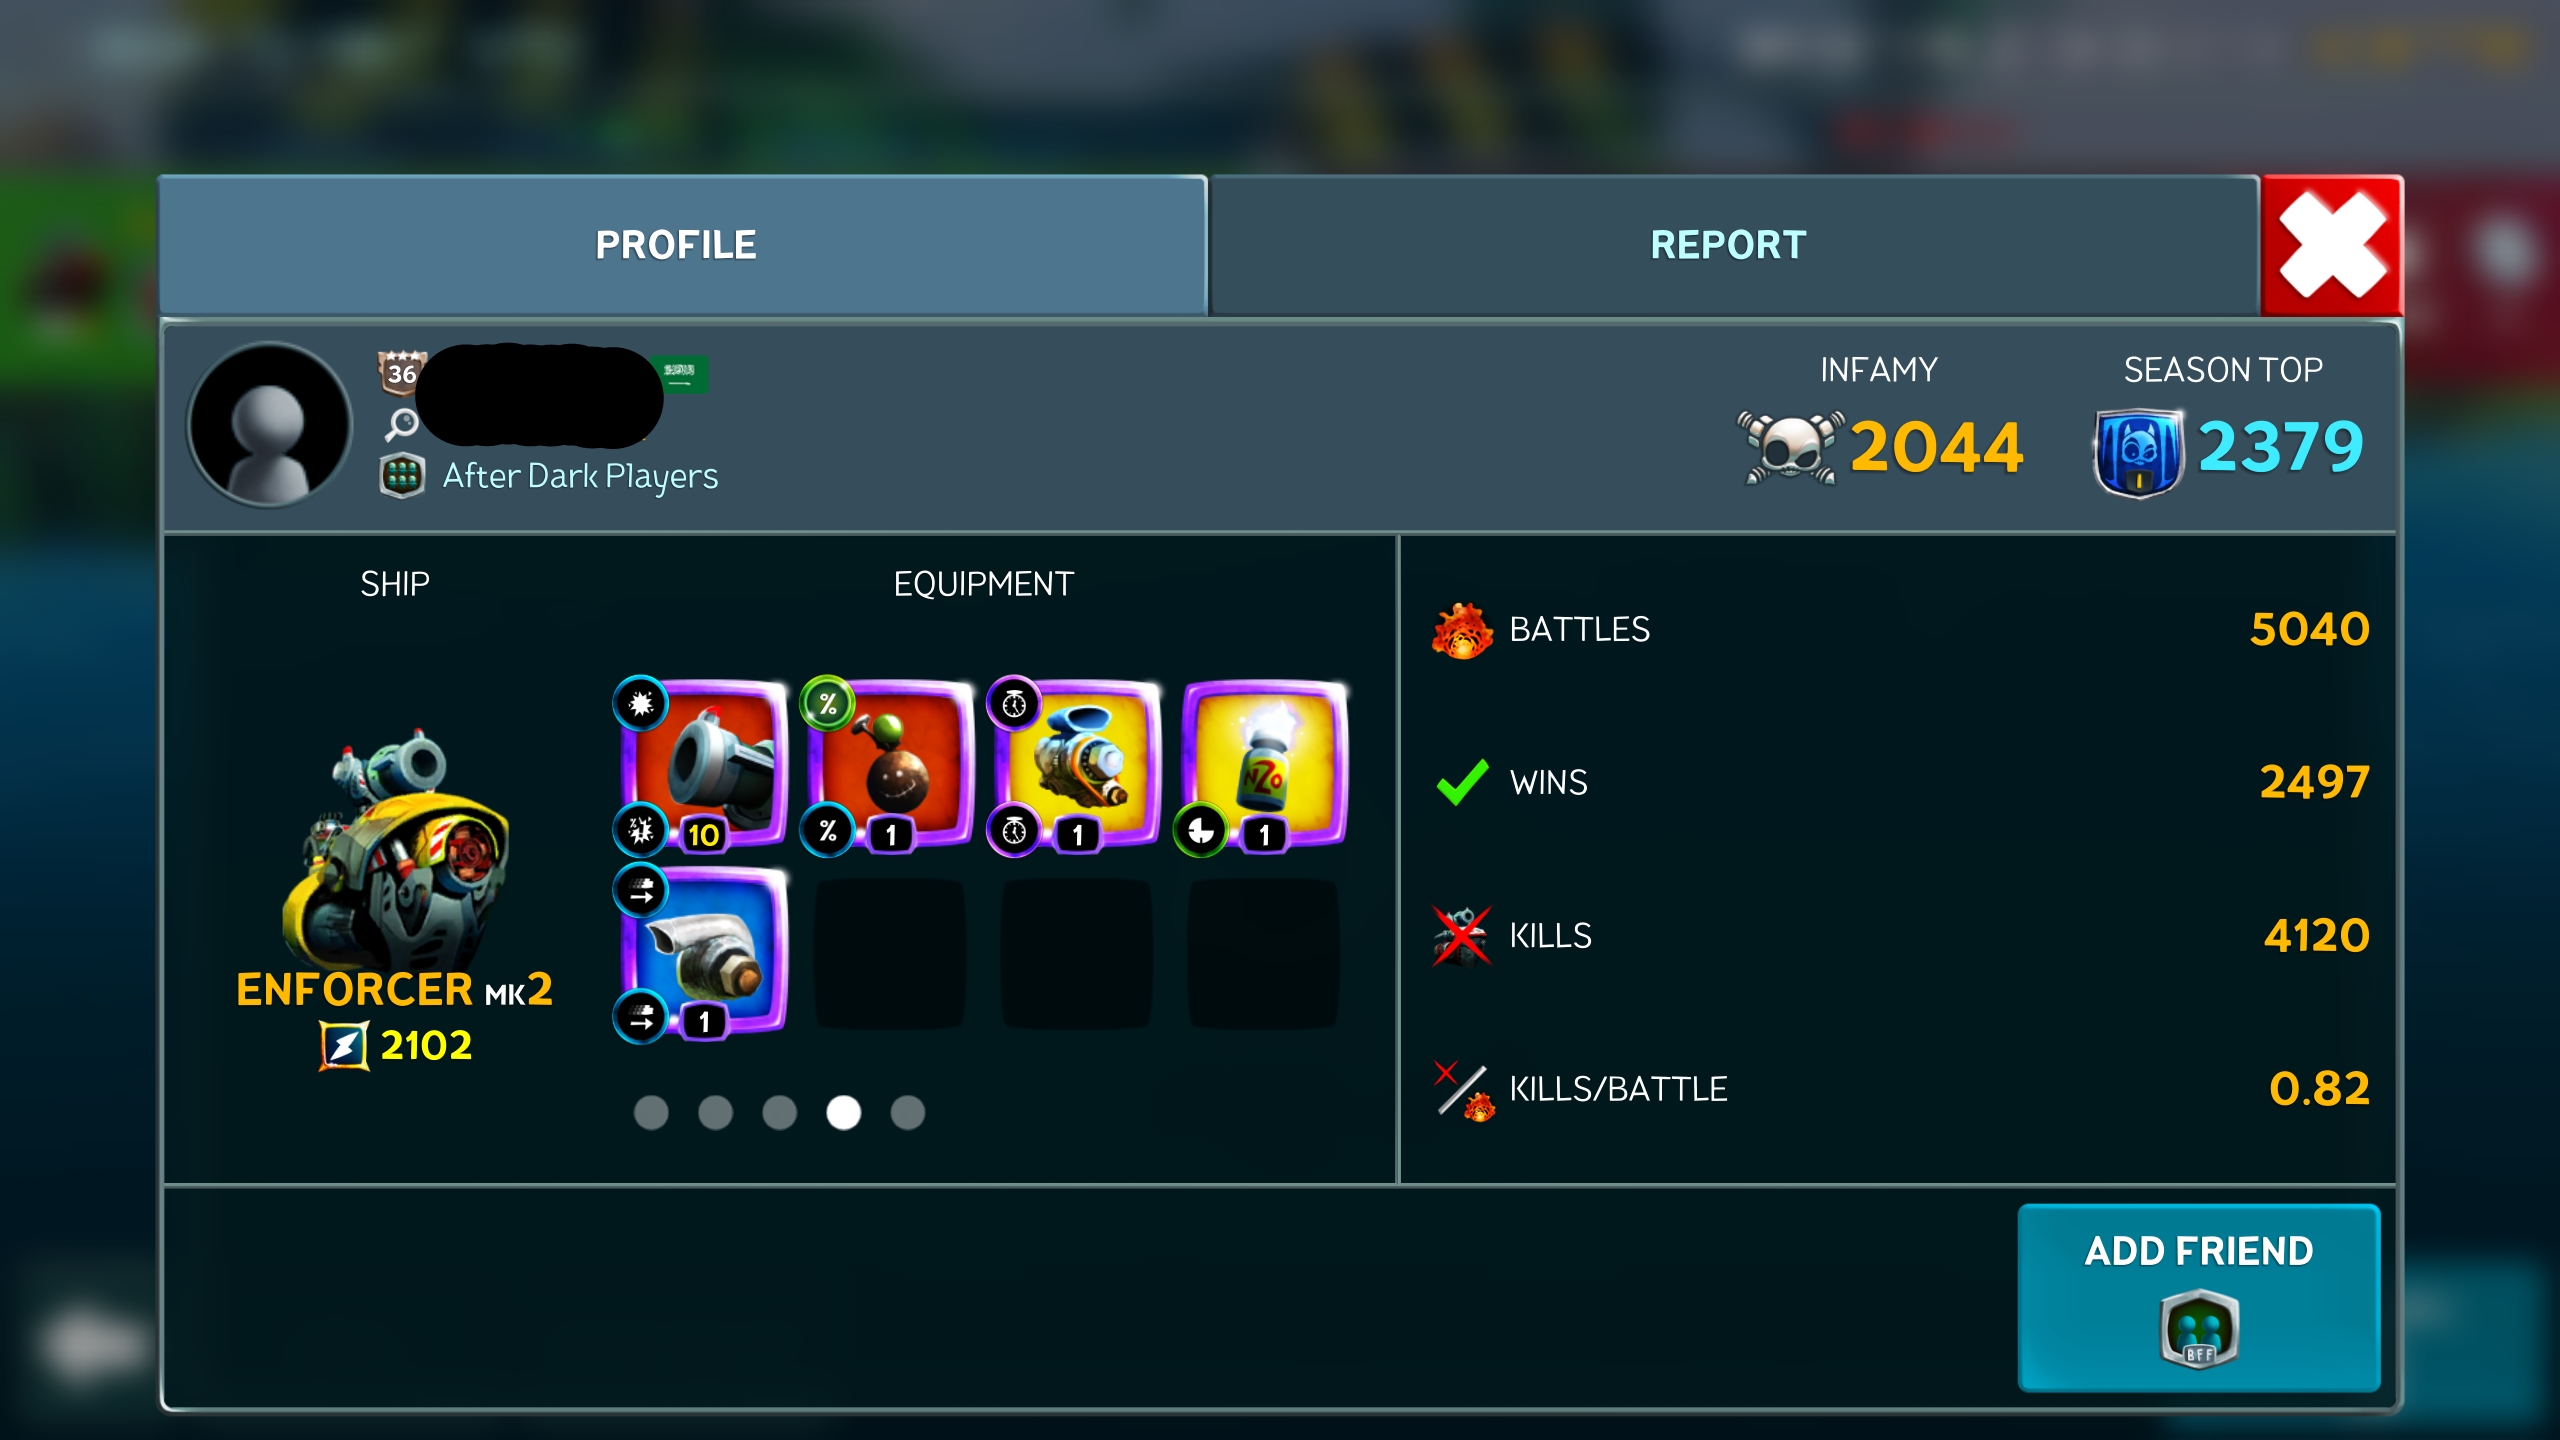The image size is (2560, 1440).
Task: Select the yellow turbo engine equipment item
Action: coord(1076,765)
